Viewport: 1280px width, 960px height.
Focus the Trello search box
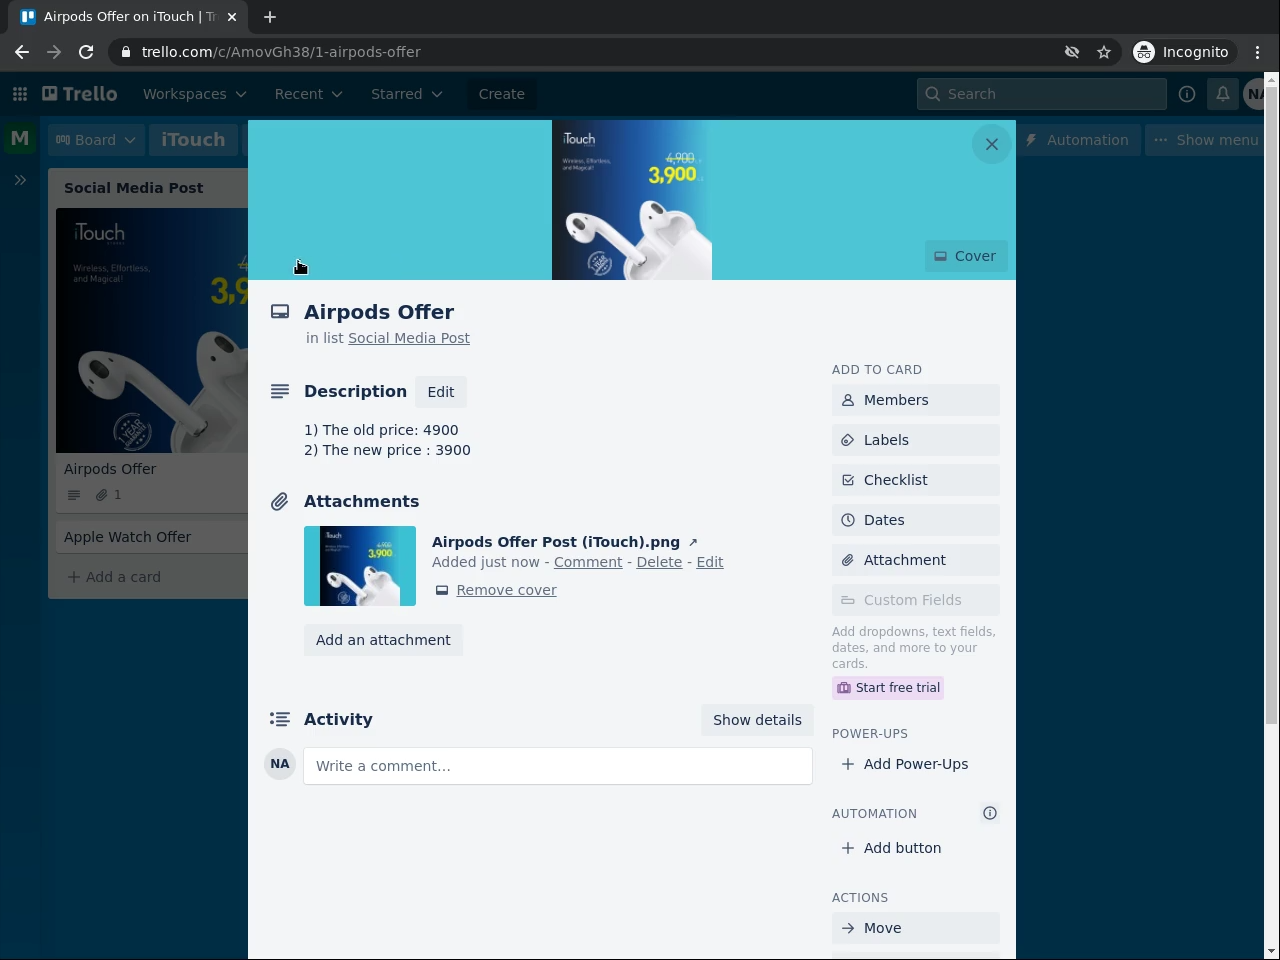coord(1042,94)
